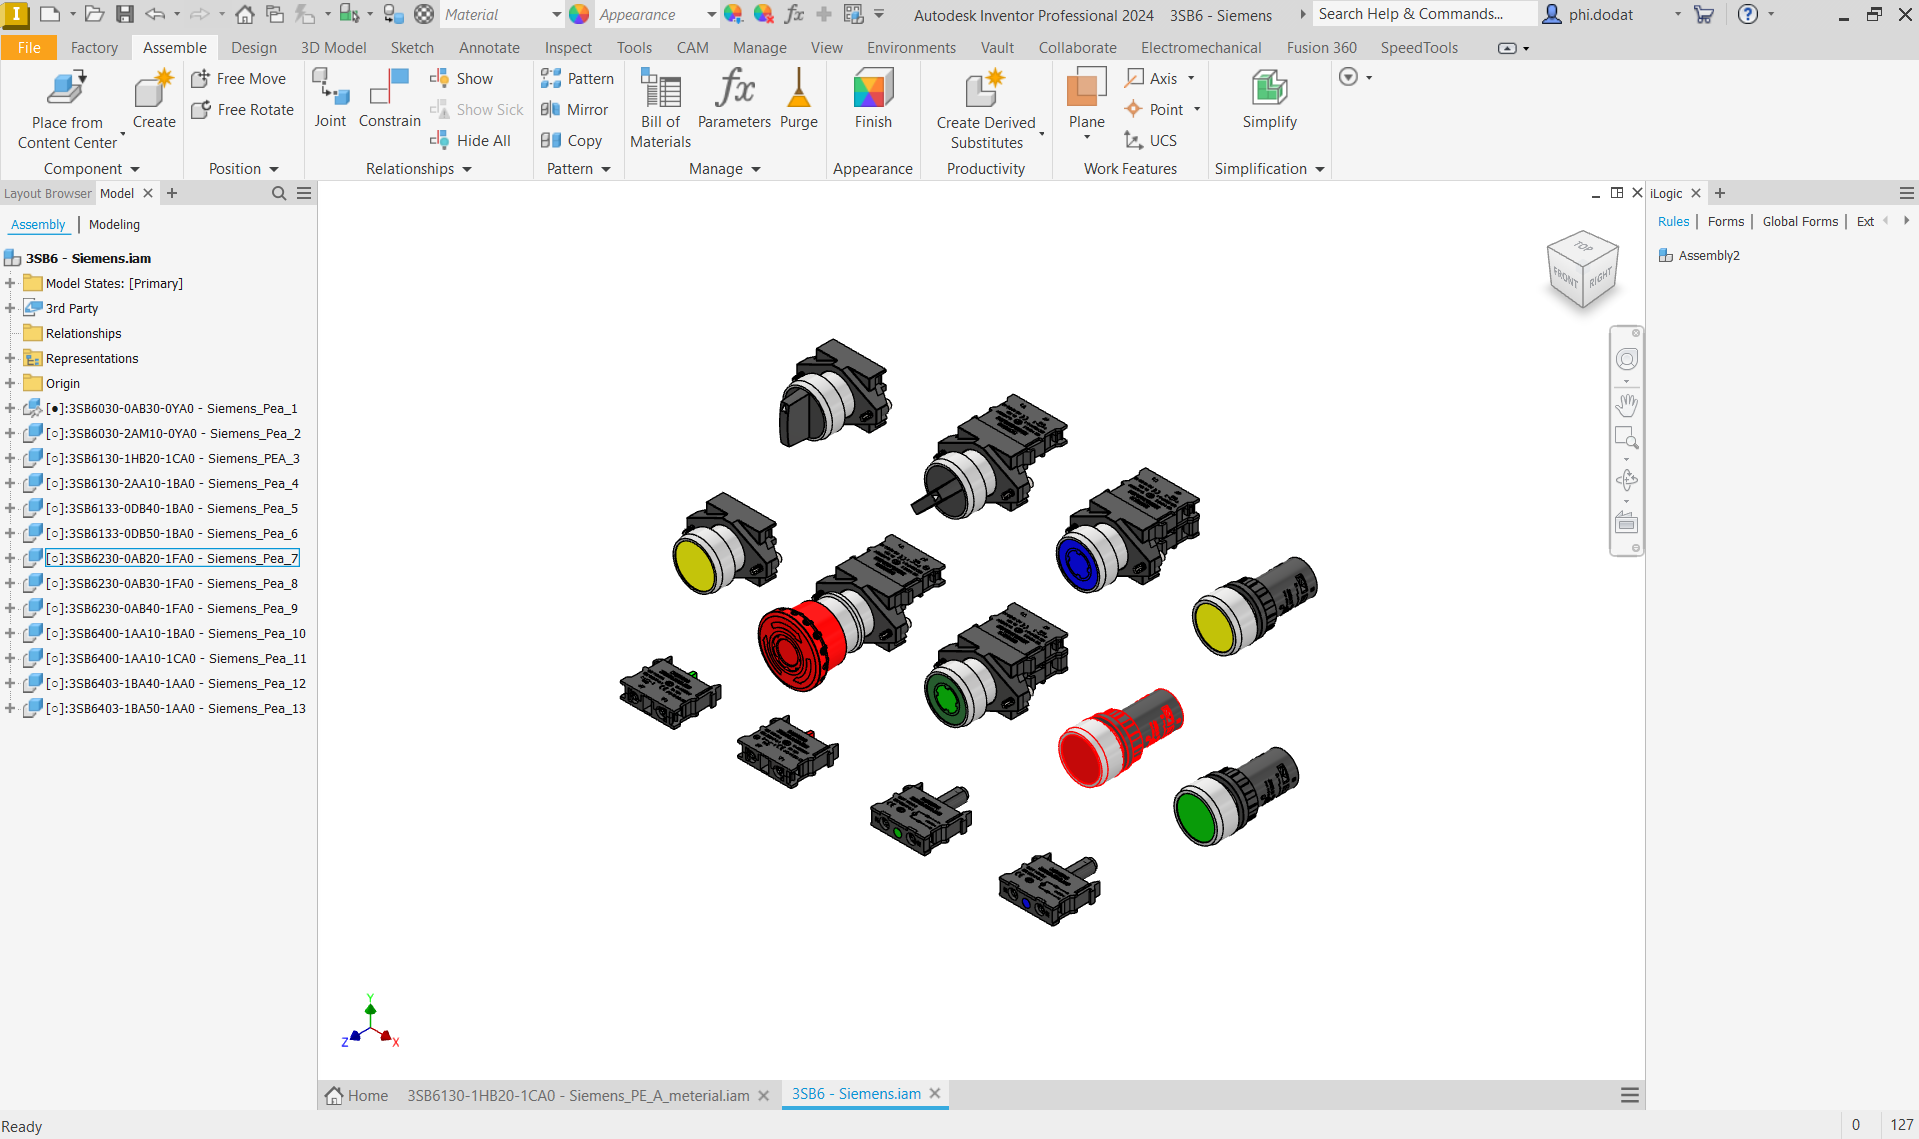Select the Free Rotate tool
The height and width of the screenshot is (1139, 1919).
tap(243, 110)
